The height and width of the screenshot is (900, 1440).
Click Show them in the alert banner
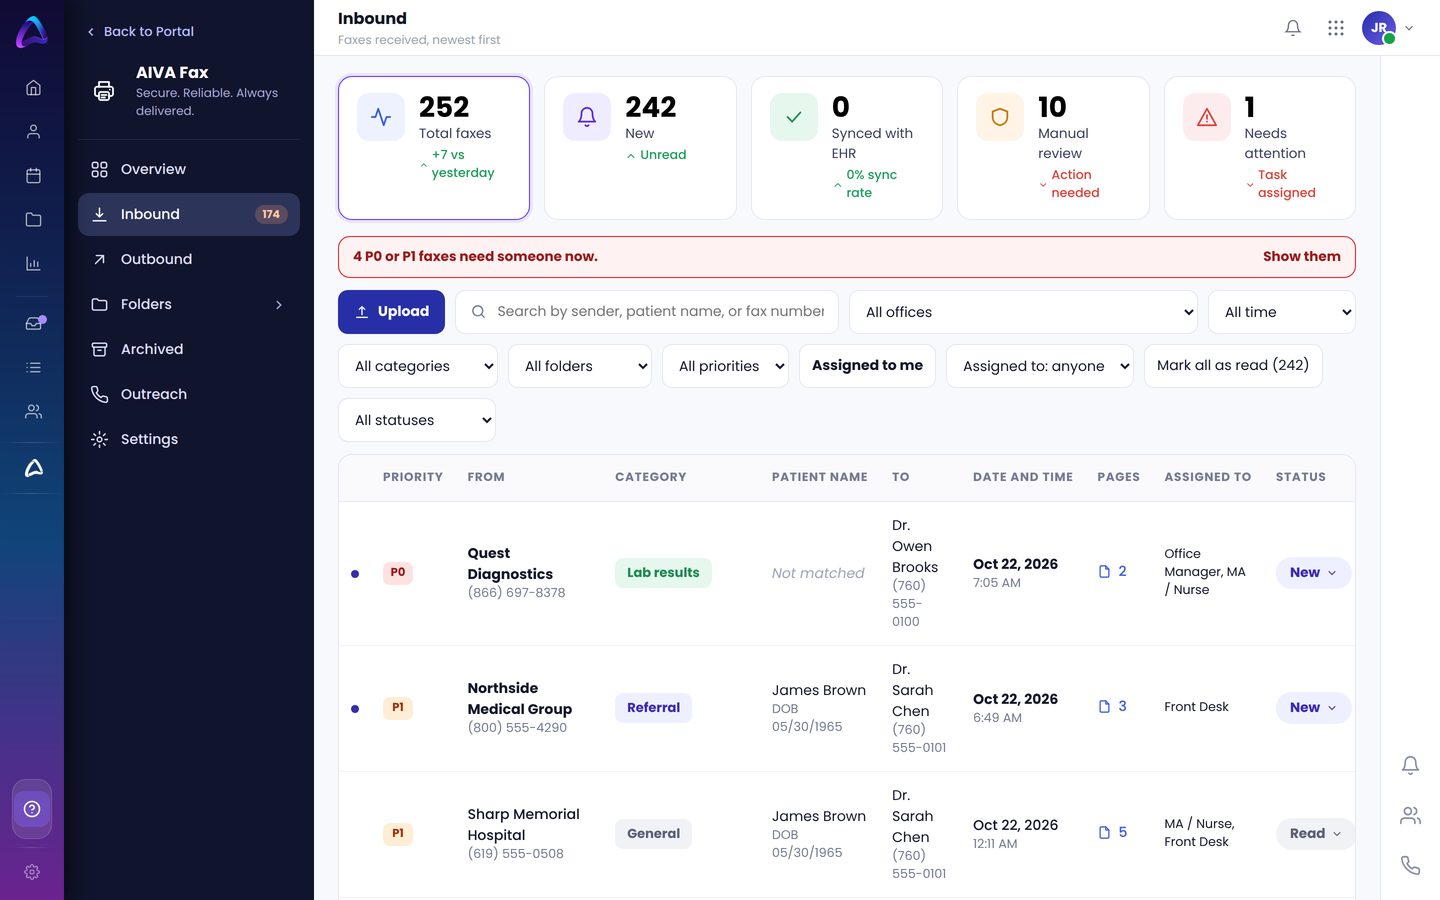(1301, 257)
